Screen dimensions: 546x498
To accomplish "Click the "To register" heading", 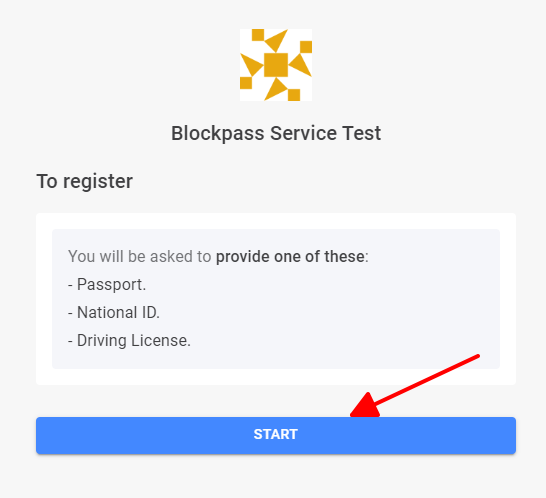I will [x=85, y=181].
